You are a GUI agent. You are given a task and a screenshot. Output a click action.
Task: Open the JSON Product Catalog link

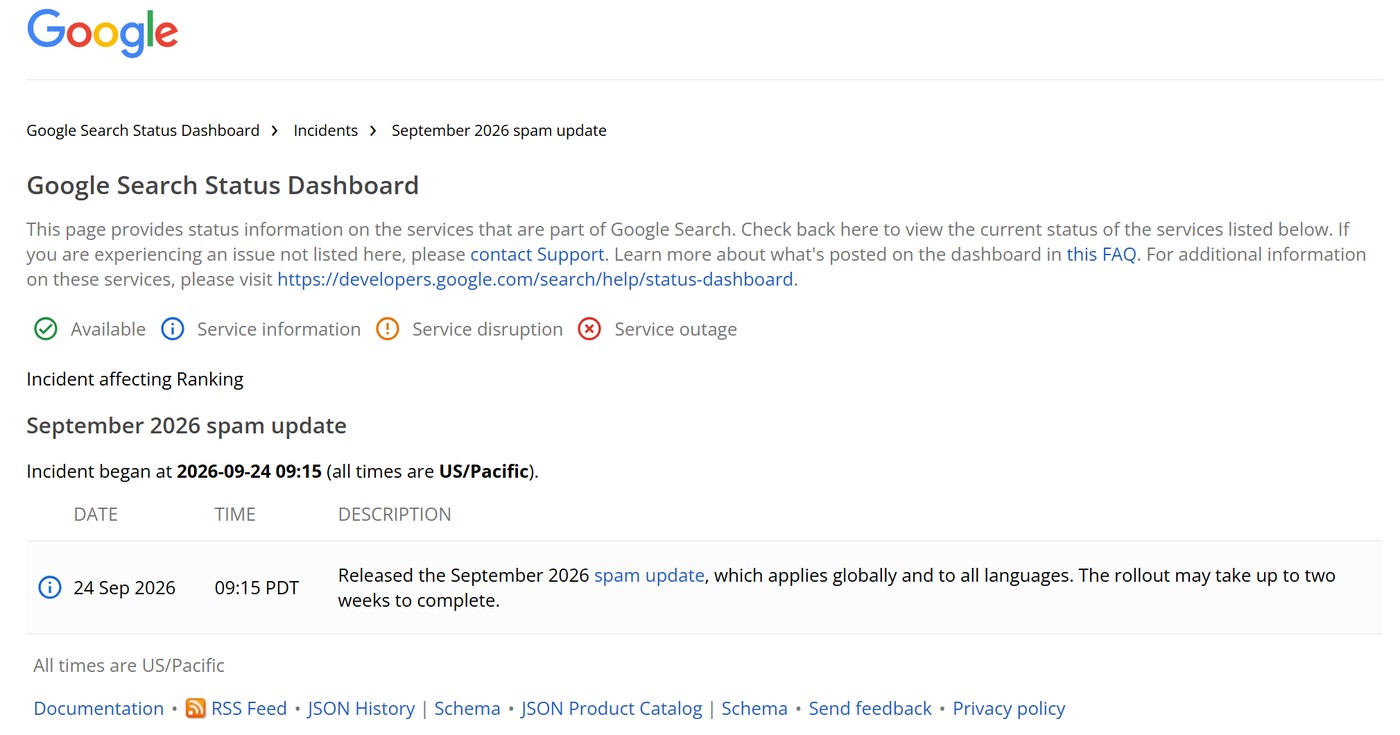coord(612,708)
